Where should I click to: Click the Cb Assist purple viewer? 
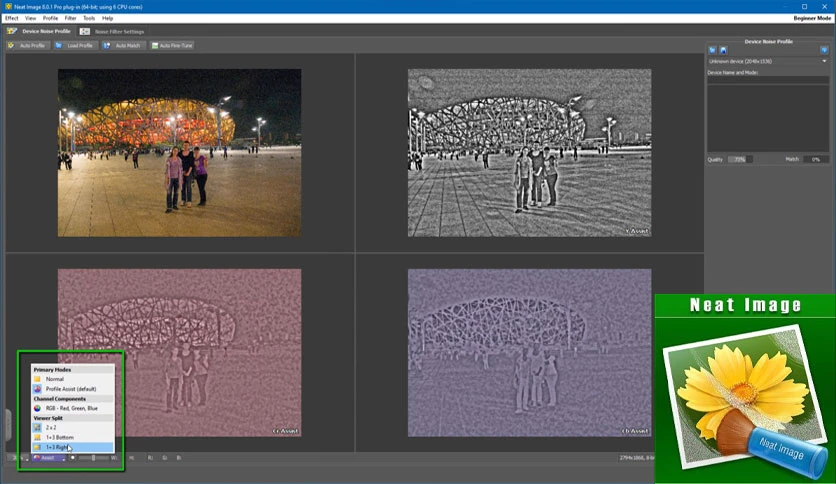[529, 353]
